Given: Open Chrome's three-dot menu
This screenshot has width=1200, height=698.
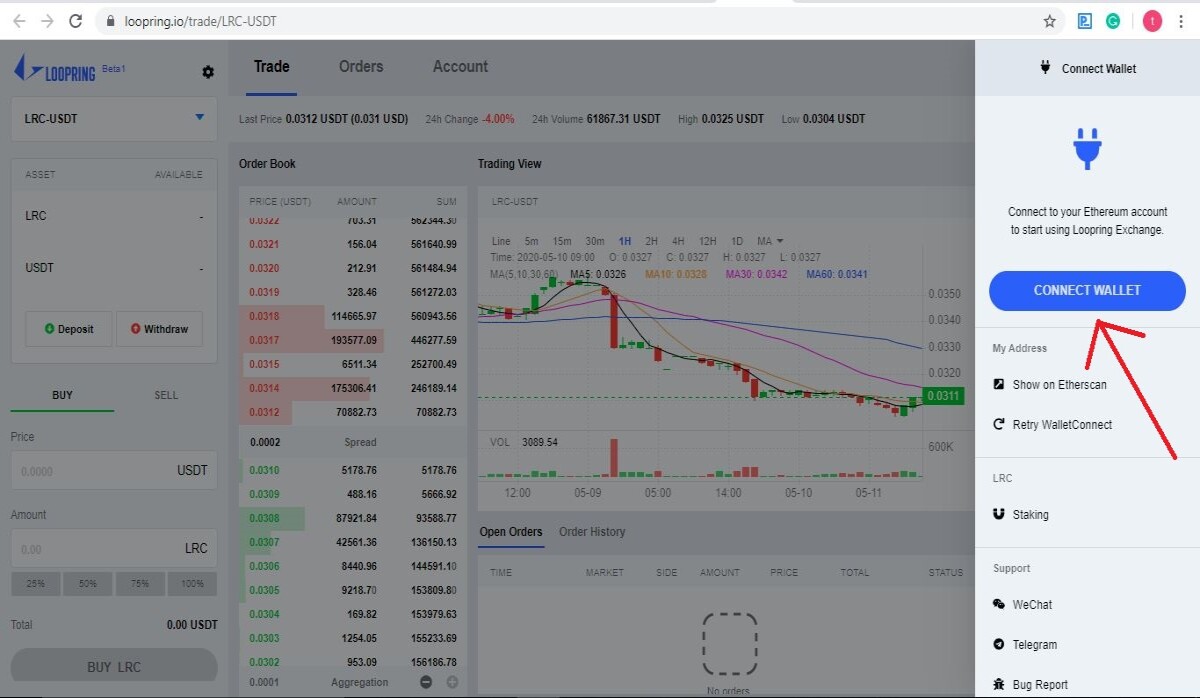Looking at the screenshot, I should click(x=1183, y=20).
